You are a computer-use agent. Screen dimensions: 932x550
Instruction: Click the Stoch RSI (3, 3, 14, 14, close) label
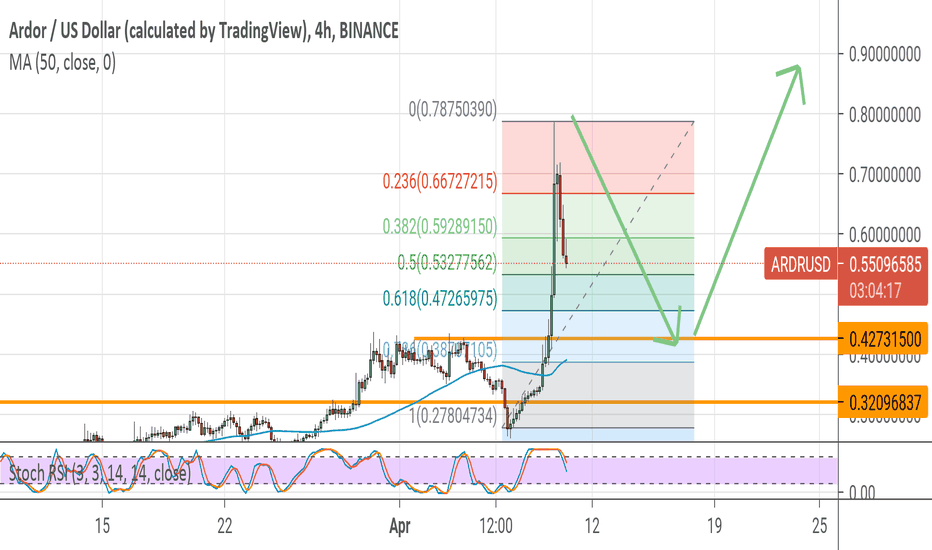click(x=100, y=473)
